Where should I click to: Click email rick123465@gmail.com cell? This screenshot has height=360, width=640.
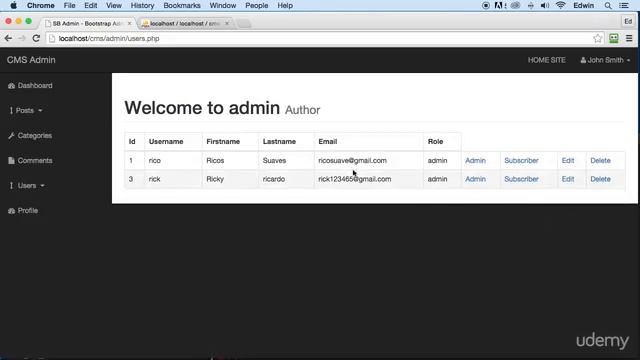pyautogui.click(x=369, y=179)
